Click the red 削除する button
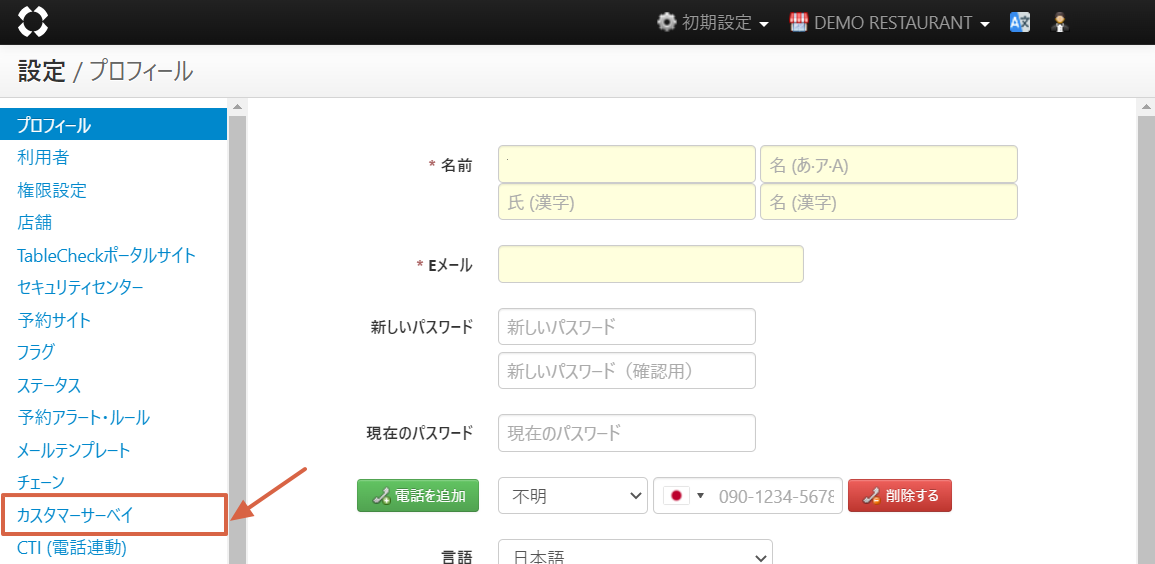Screen dimensions: 1155x564 tap(899, 496)
